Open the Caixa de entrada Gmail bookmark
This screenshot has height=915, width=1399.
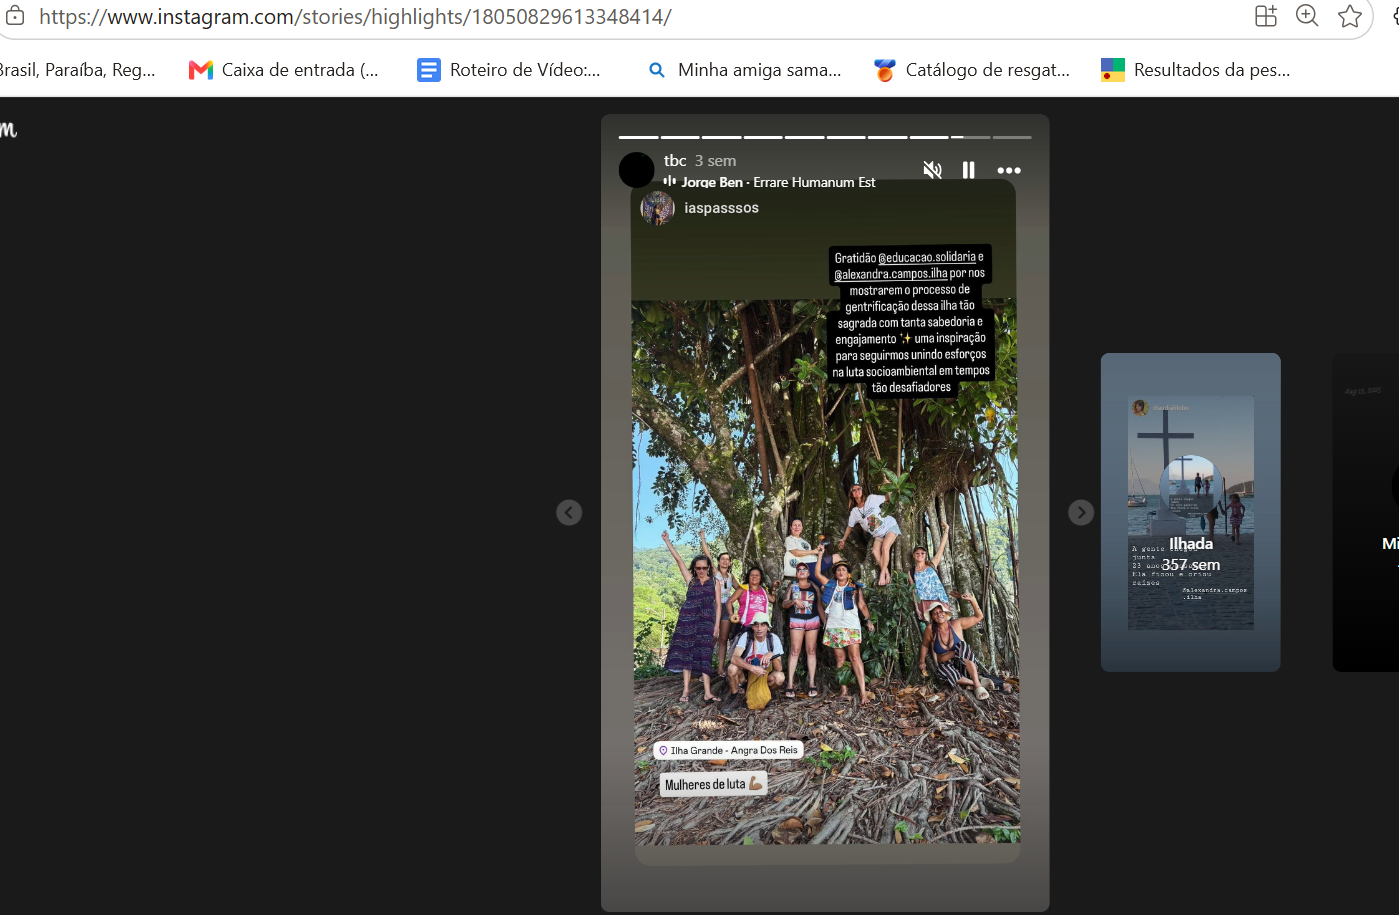284,70
